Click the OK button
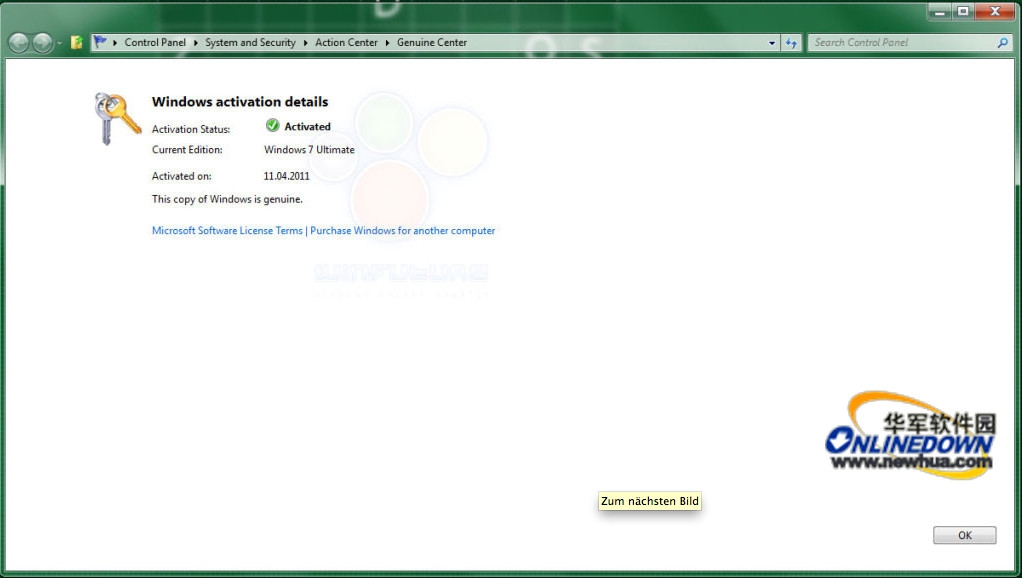Viewport: 1023px width, 578px height. (x=965, y=535)
